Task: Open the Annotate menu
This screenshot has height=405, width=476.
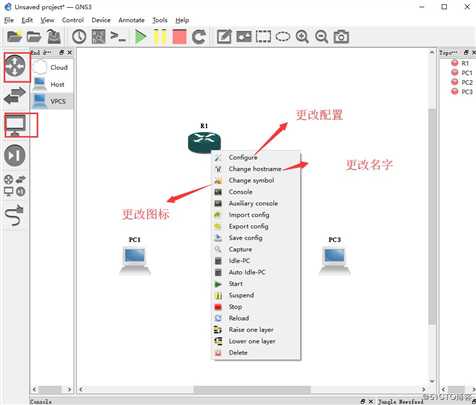Action: pyautogui.click(x=131, y=20)
